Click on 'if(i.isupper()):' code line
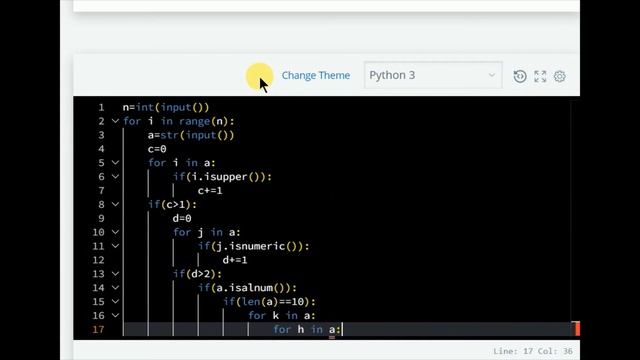 pyautogui.click(x=222, y=177)
